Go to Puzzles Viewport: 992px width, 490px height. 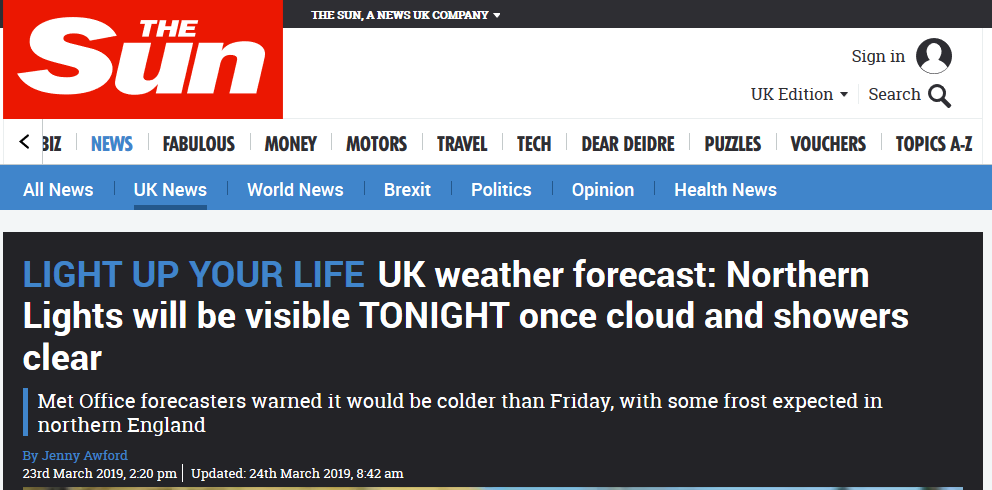pyautogui.click(x=732, y=144)
